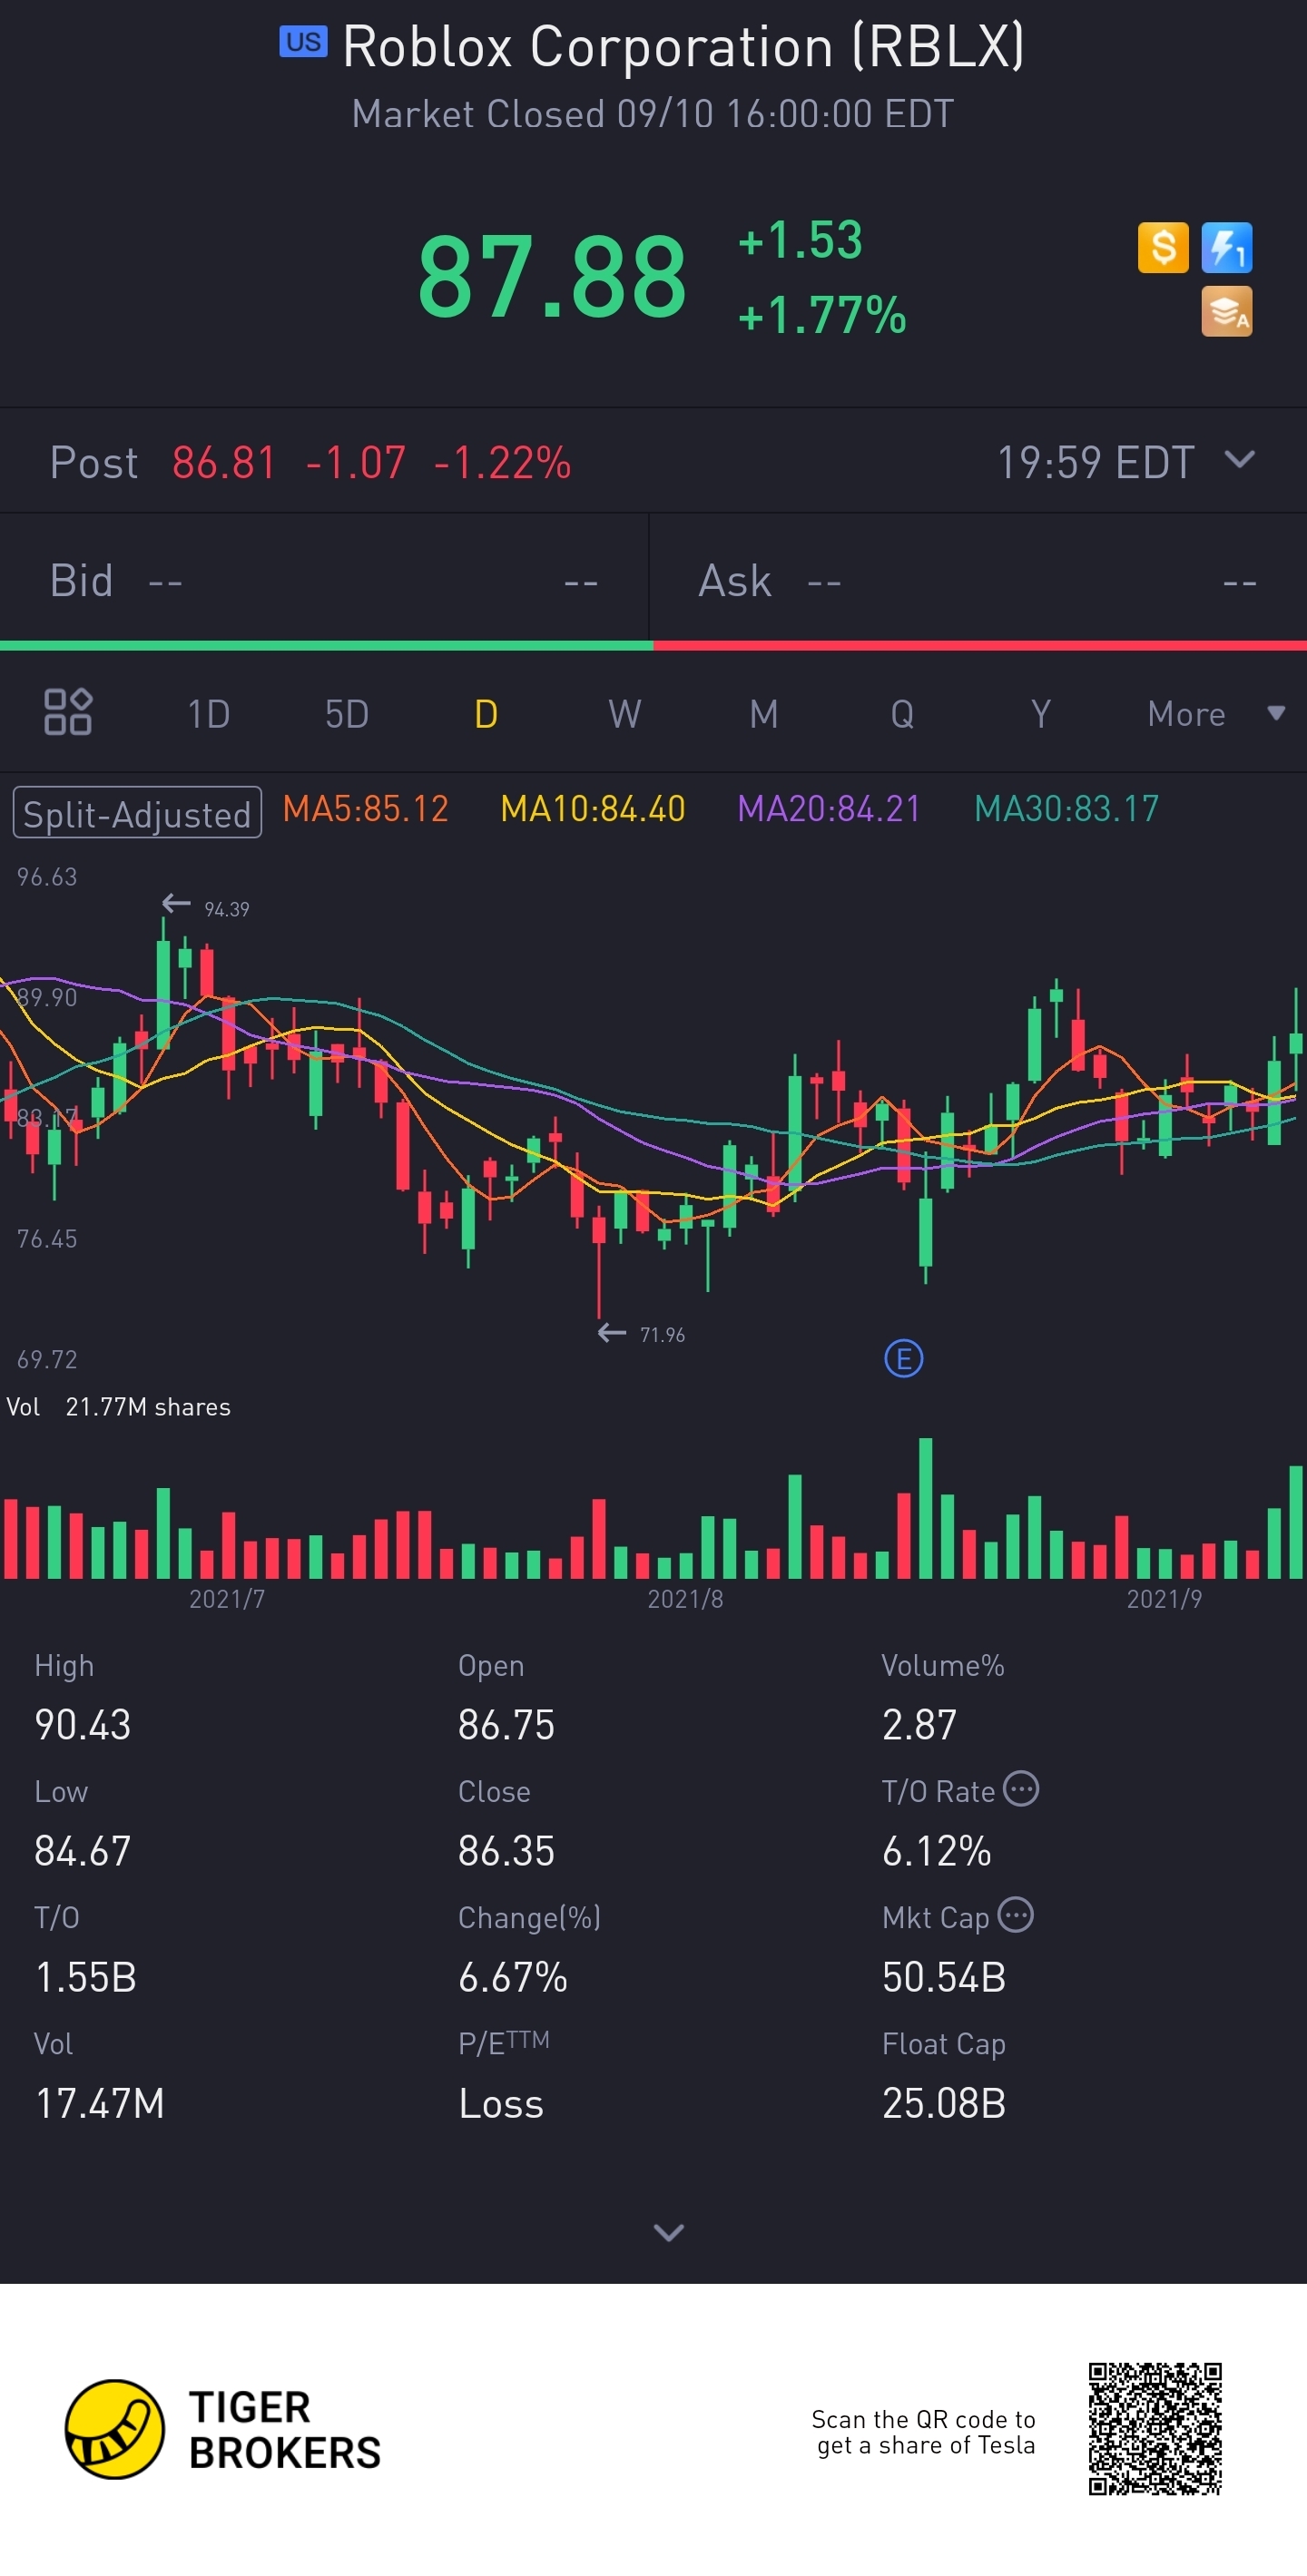This screenshot has height=2576, width=1307.
Task: Collapse the stock details chevron
Action: [668, 2232]
